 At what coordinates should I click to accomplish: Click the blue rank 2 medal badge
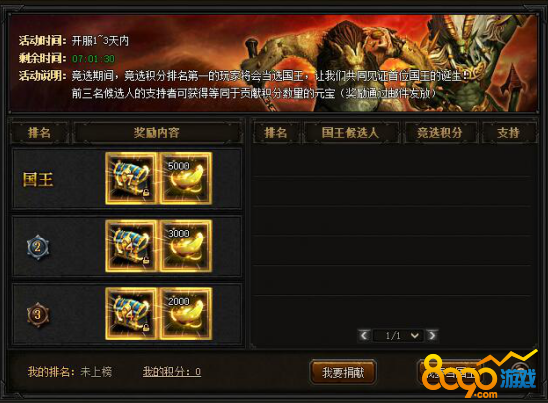(x=38, y=247)
